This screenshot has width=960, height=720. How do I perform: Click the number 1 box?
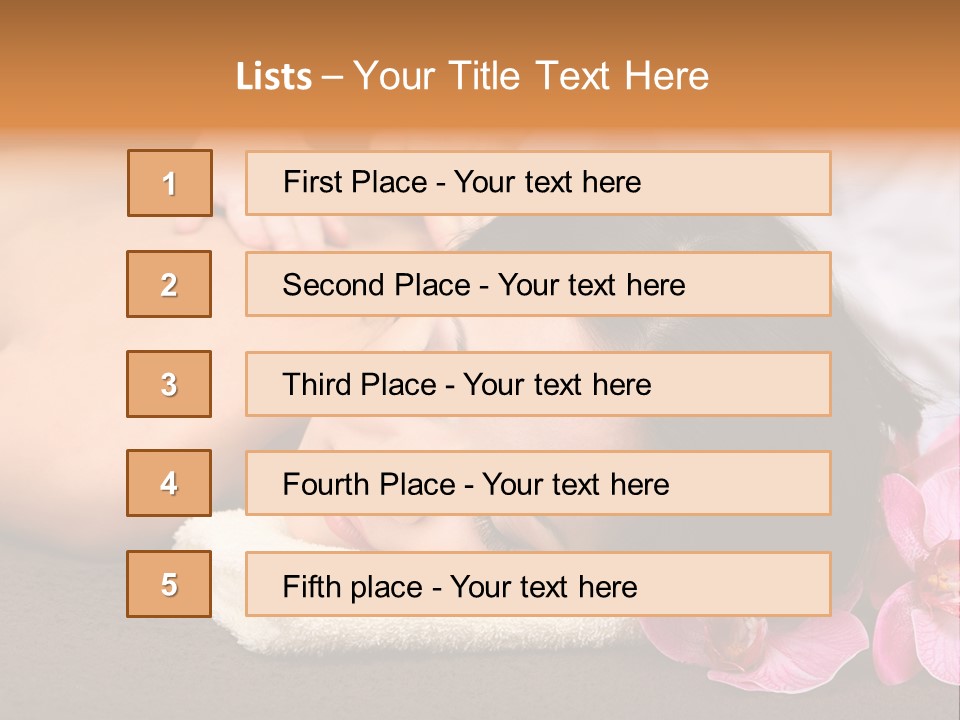pos(169,183)
